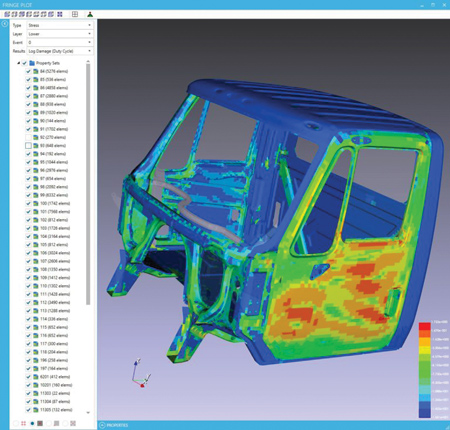Click the green person icon in toolbar

(x=90, y=14)
